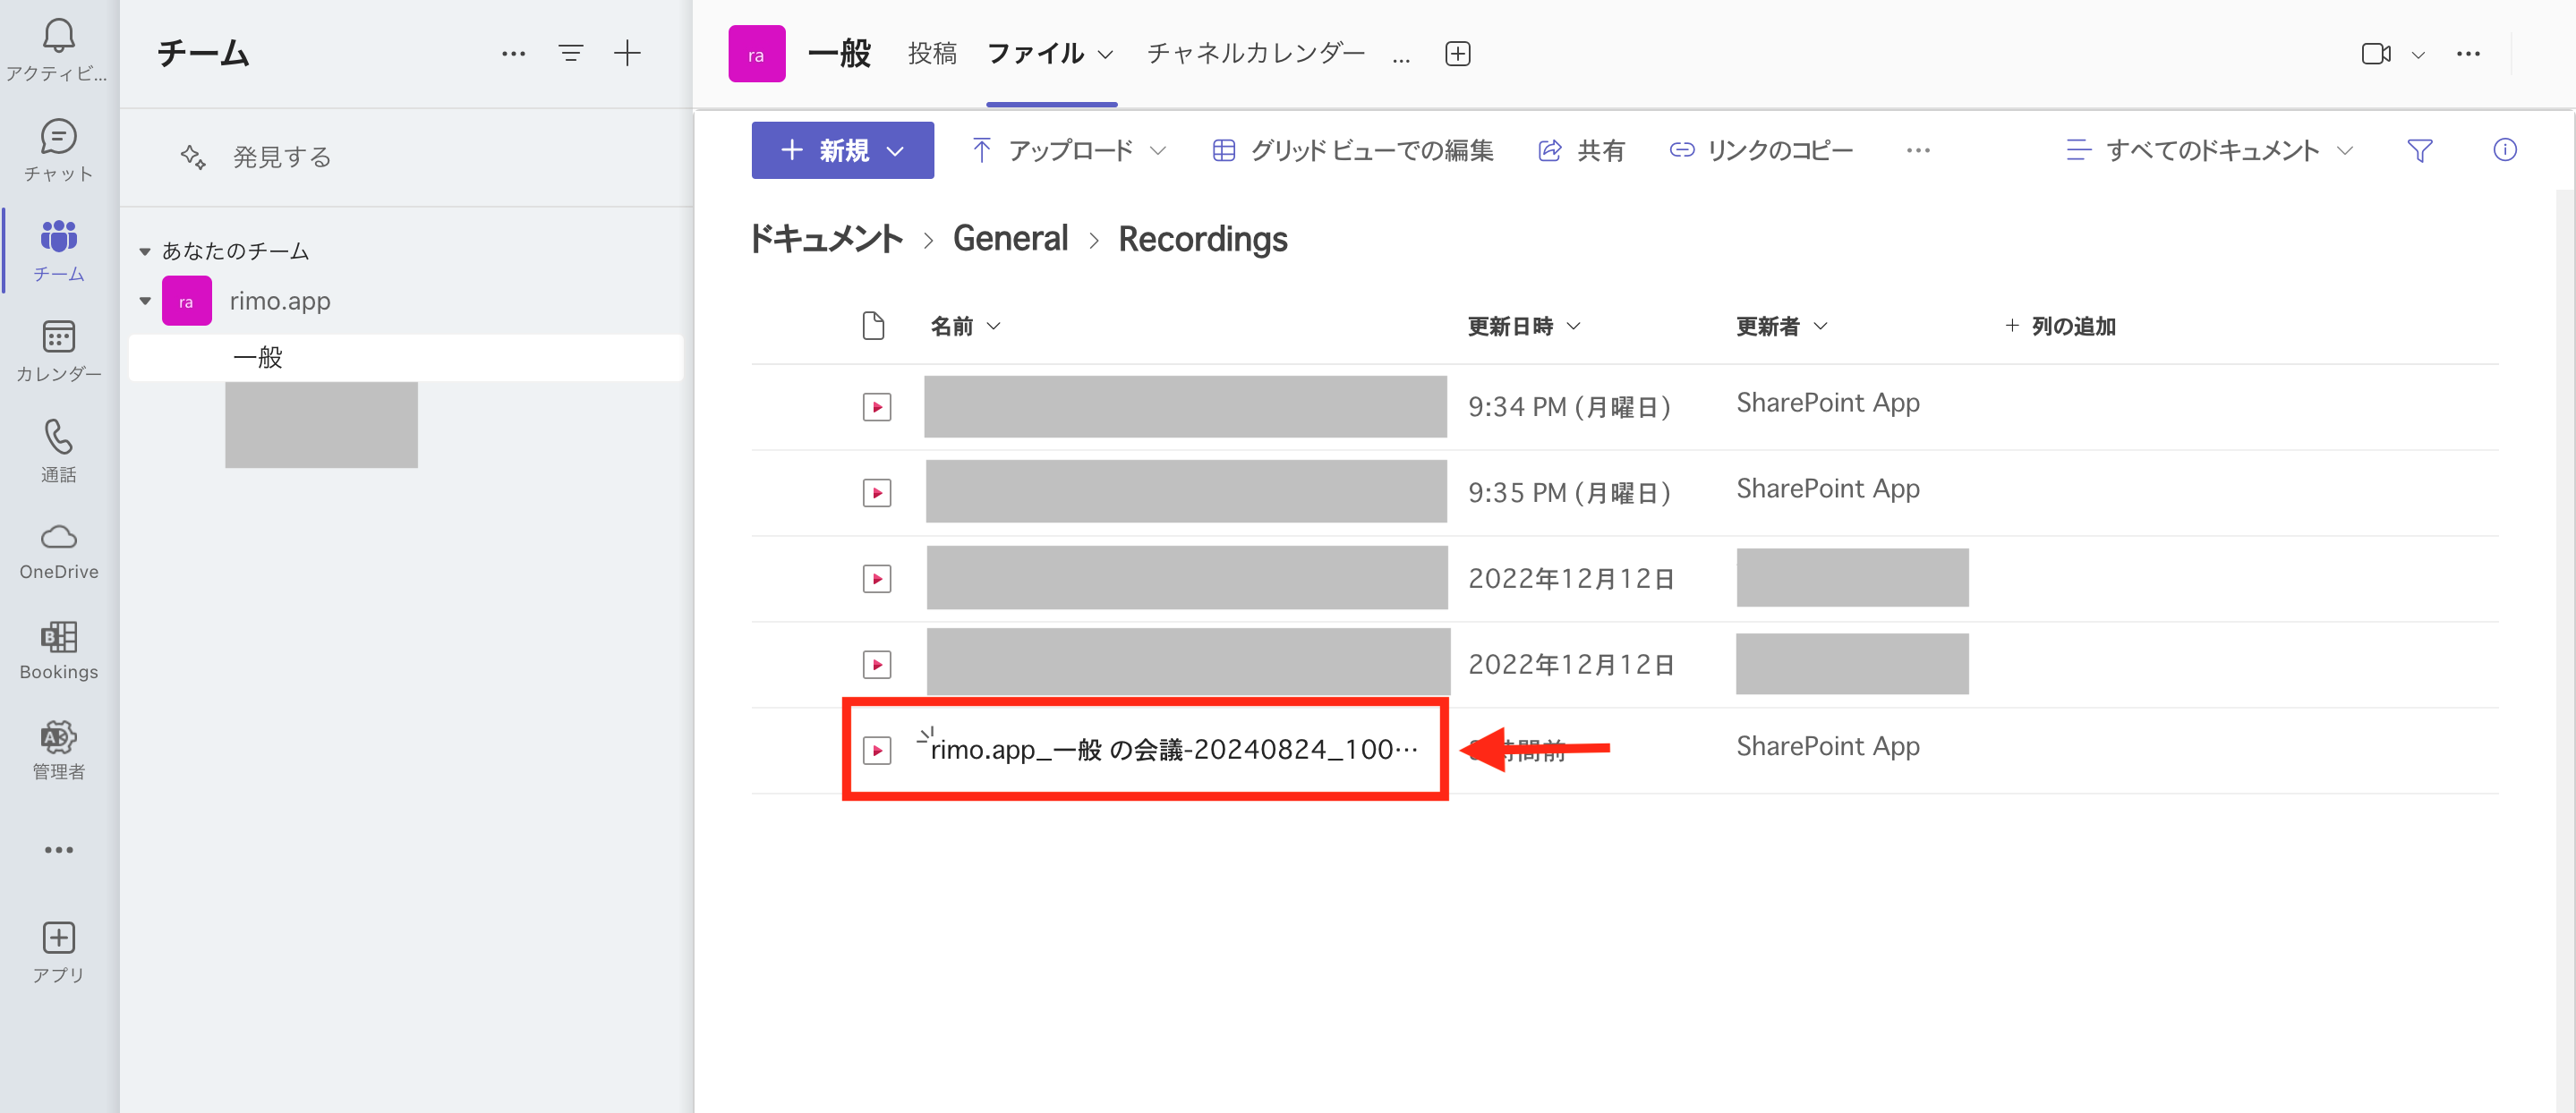Screen dimensions: 2576x1113
Task: Switch to the 投稿 tab
Action: [932, 53]
